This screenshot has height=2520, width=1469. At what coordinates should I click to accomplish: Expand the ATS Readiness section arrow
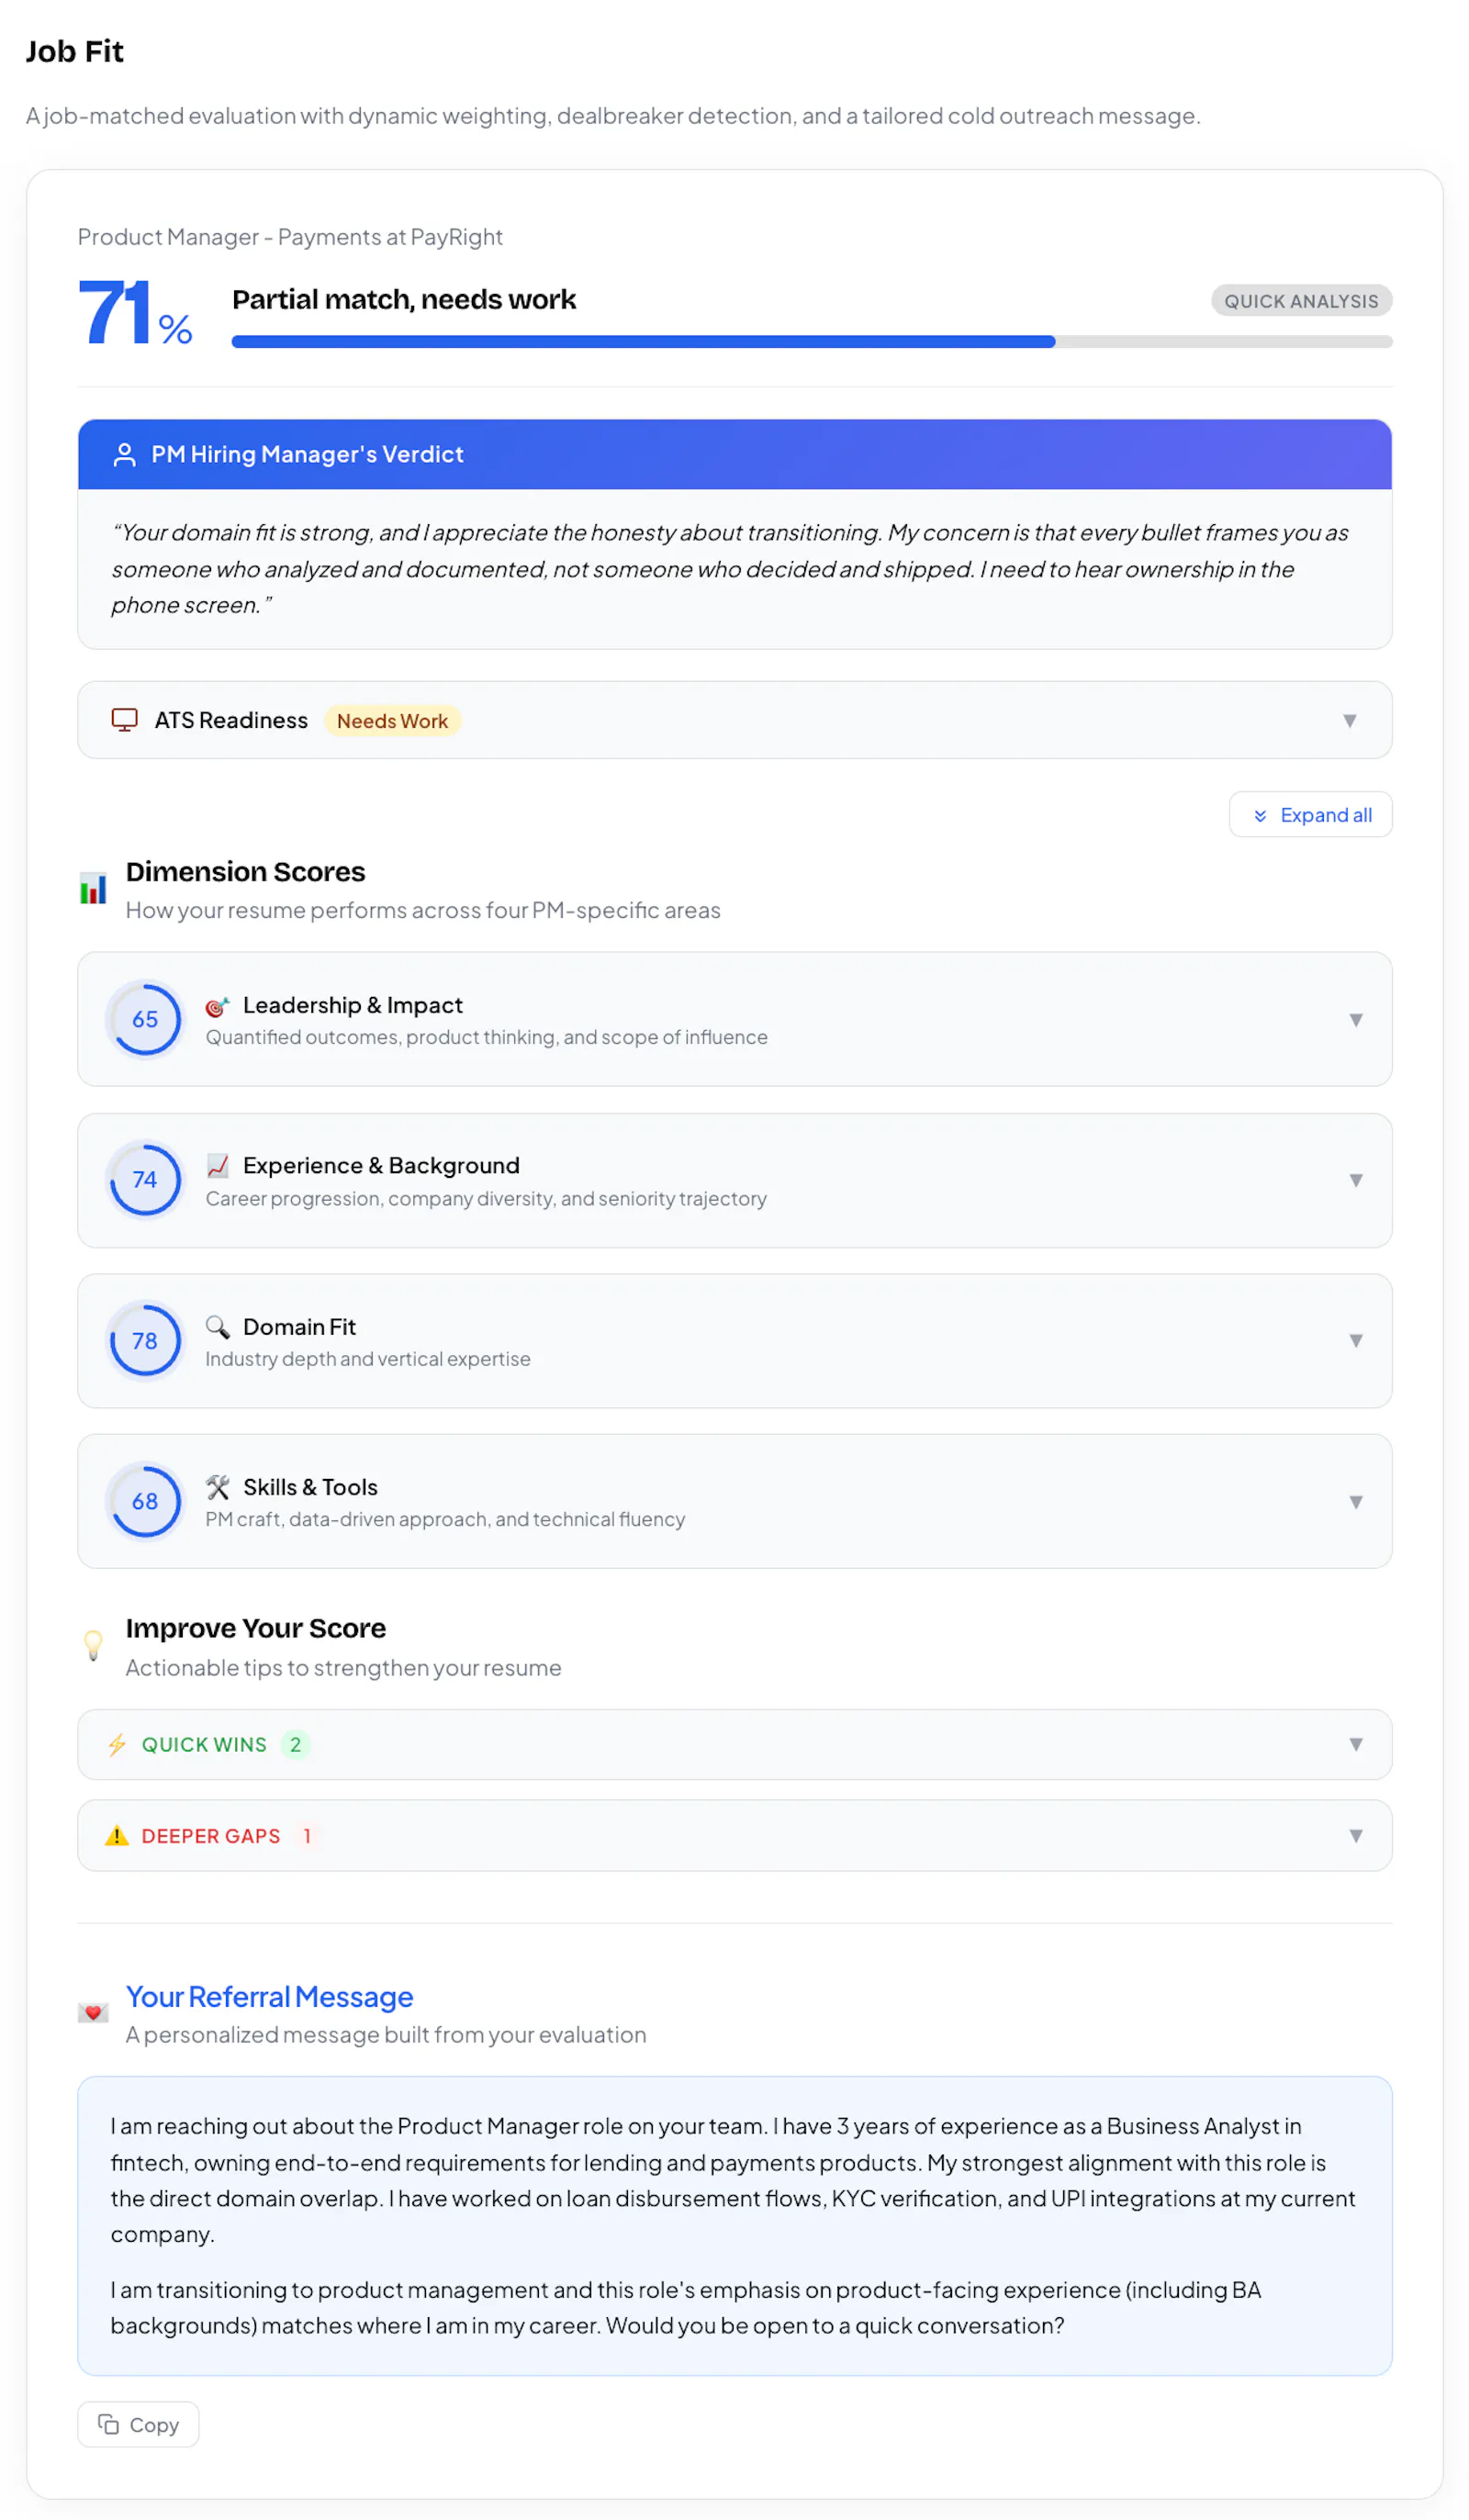(x=1349, y=721)
